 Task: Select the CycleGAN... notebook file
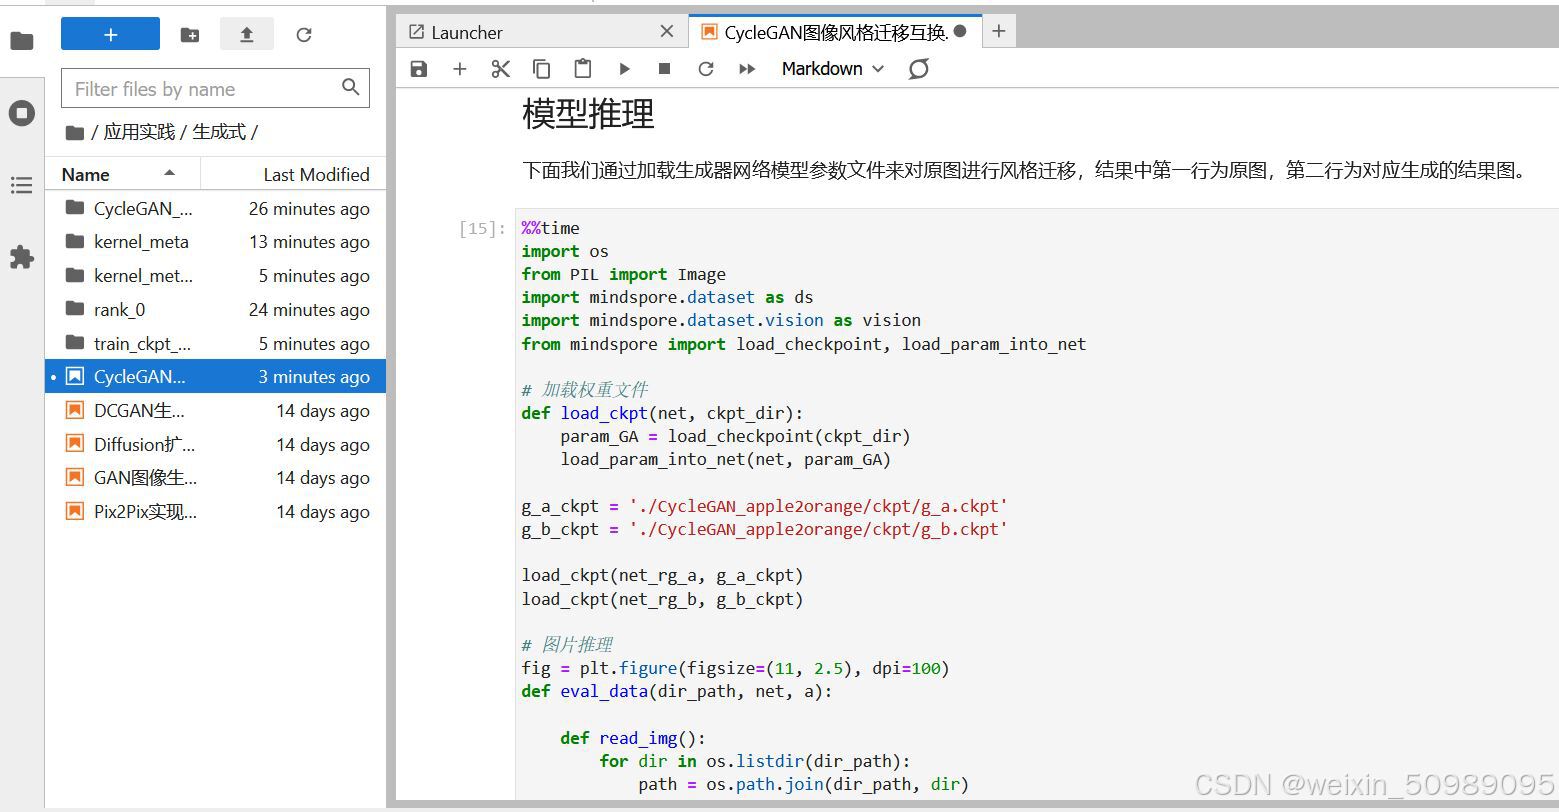pyautogui.click(x=215, y=377)
